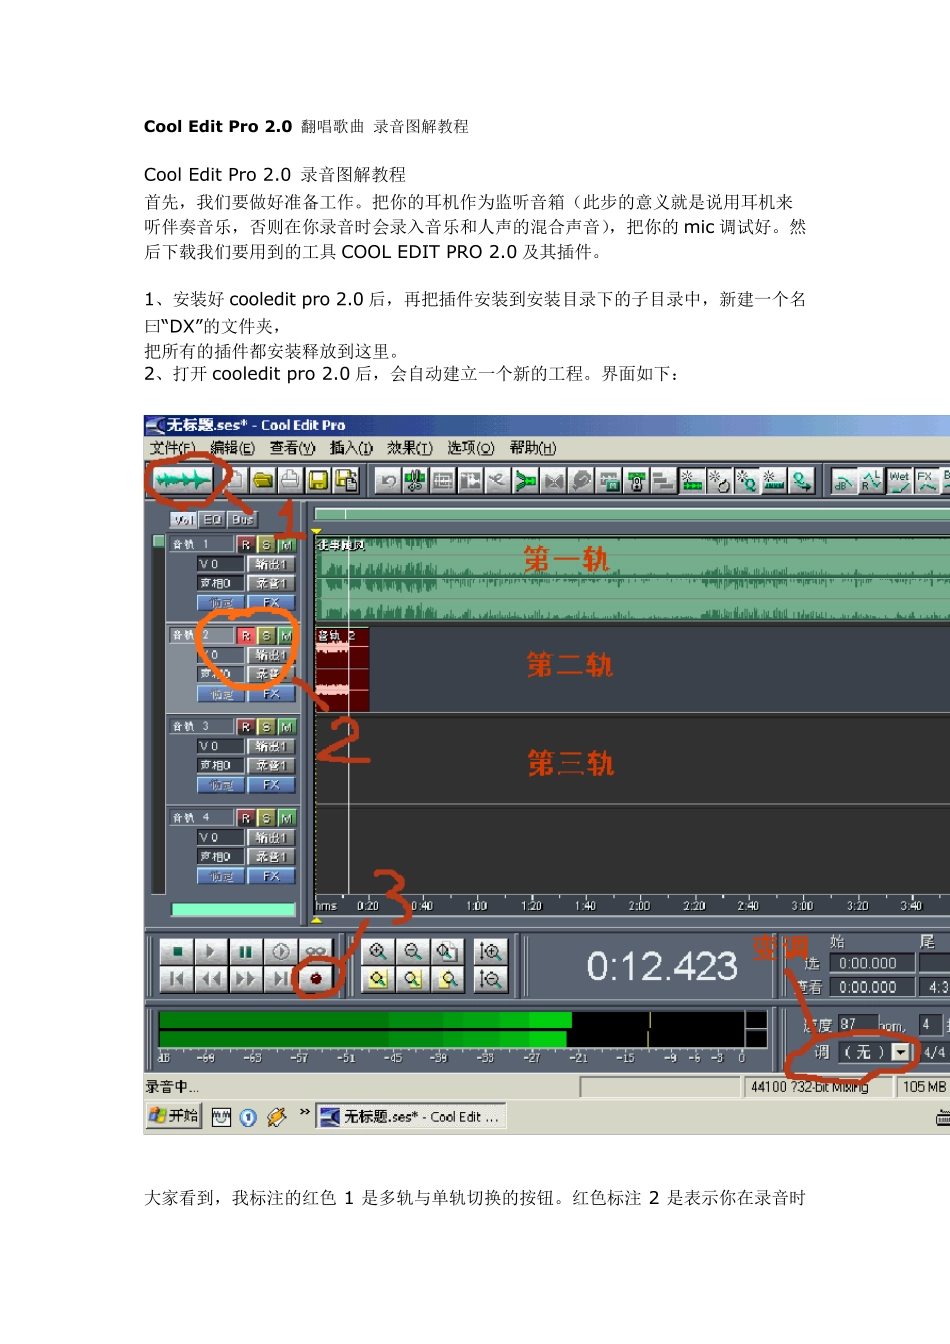Viewport: 950px width, 1344px height.
Task: Select the green waveform clip on track 1
Action: coord(632,579)
